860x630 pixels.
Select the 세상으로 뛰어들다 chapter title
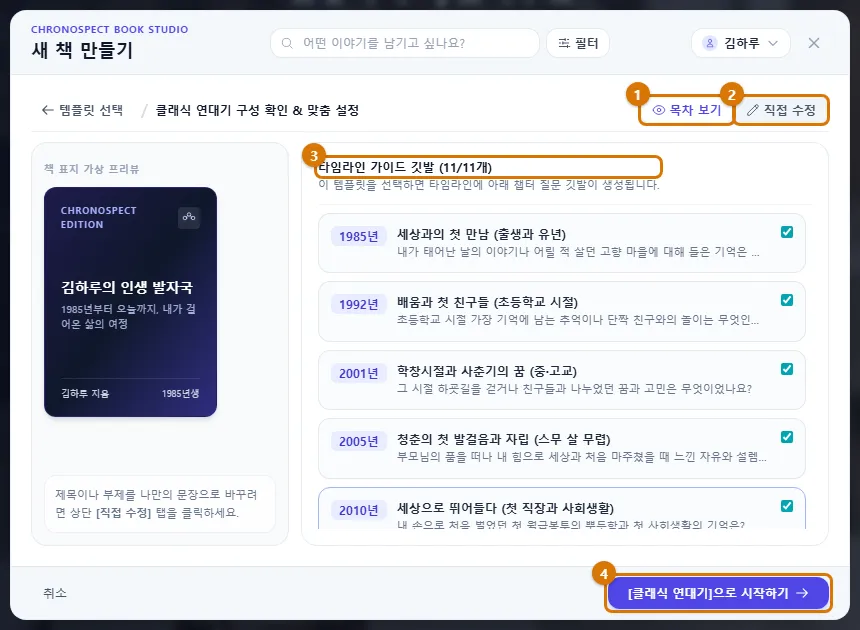[x=505, y=509]
